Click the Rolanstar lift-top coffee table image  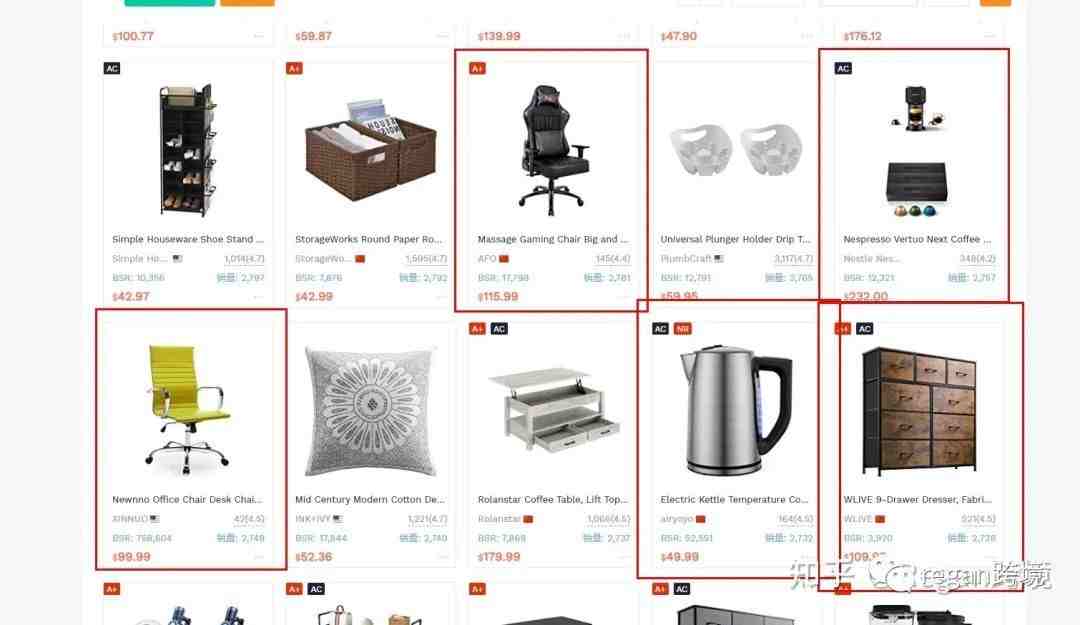point(553,409)
